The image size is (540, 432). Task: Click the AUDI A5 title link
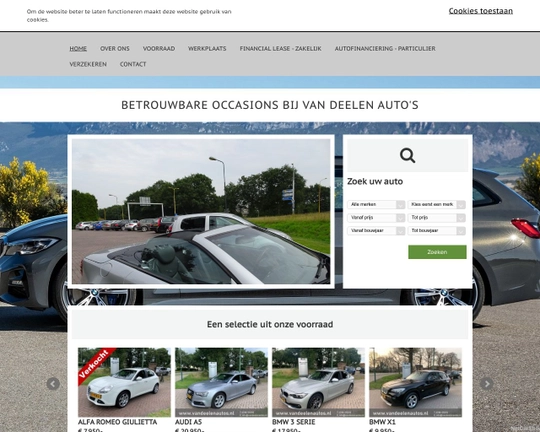click(188, 422)
